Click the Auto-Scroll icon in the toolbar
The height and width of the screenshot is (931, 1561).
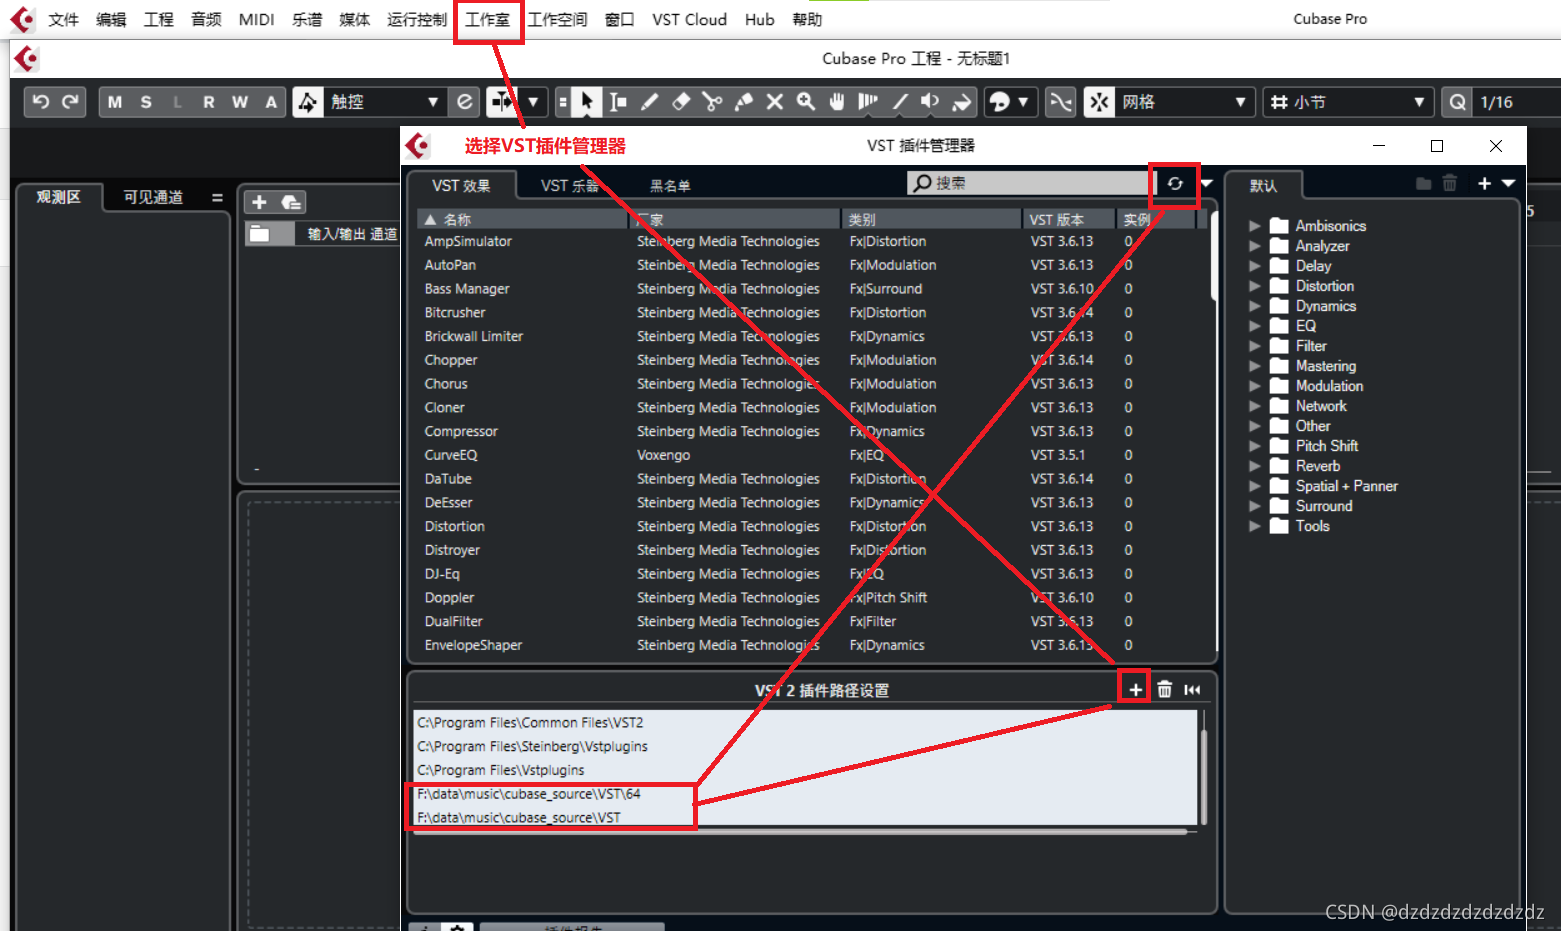click(x=502, y=102)
